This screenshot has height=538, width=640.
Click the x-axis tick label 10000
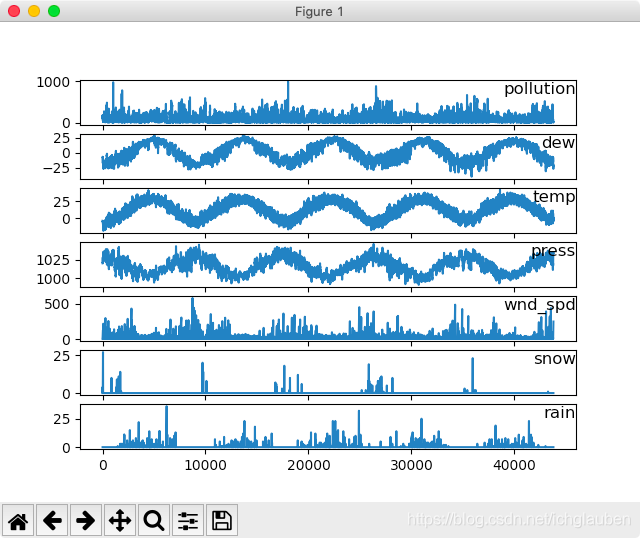(205, 465)
